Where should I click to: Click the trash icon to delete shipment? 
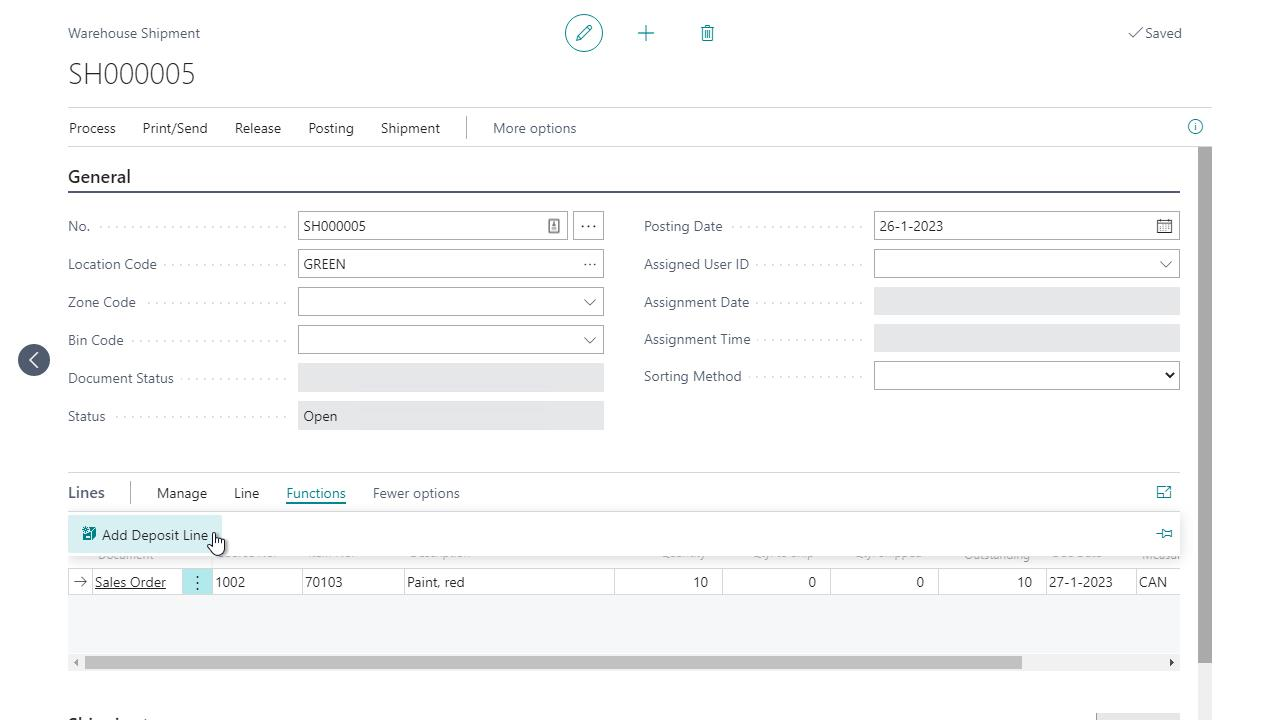point(707,33)
